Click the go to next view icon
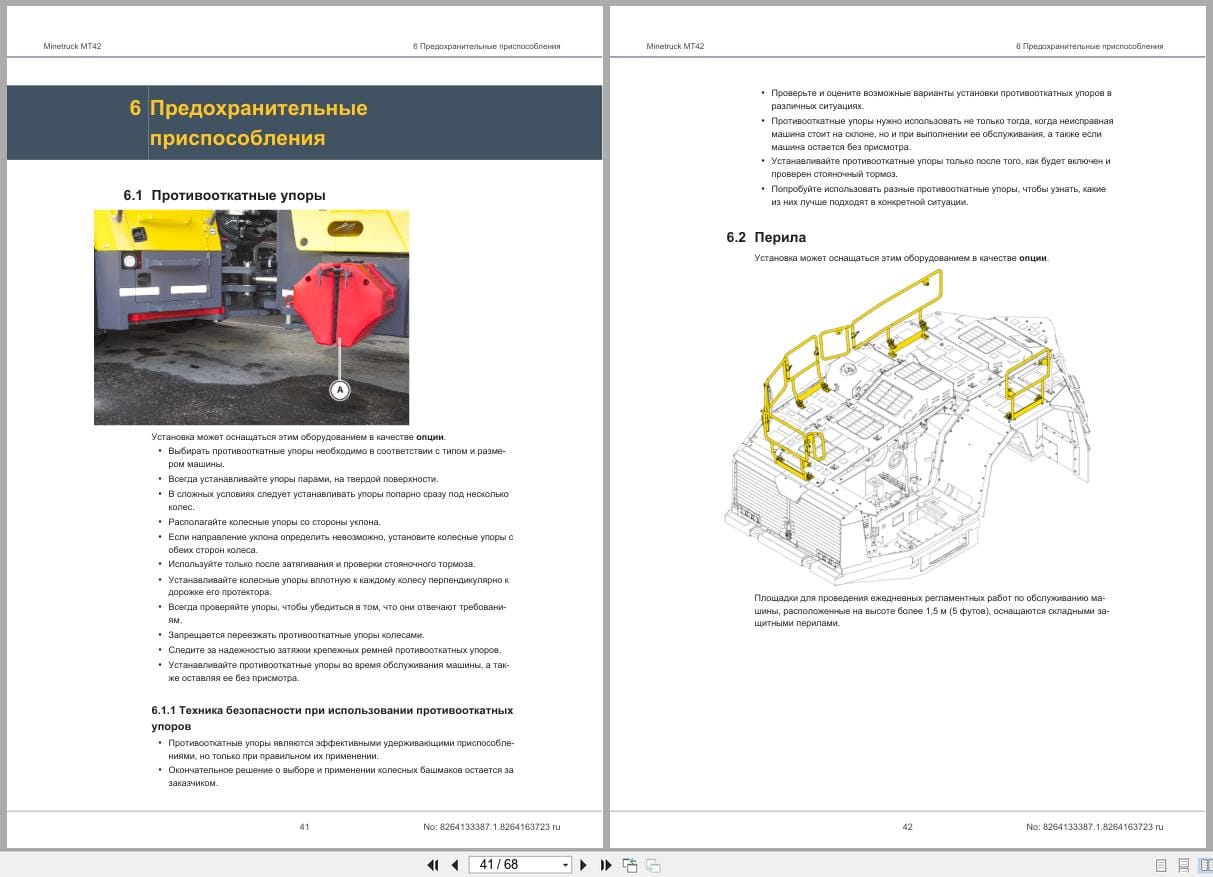The height and width of the screenshot is (877, 1213). pos(653,865)
